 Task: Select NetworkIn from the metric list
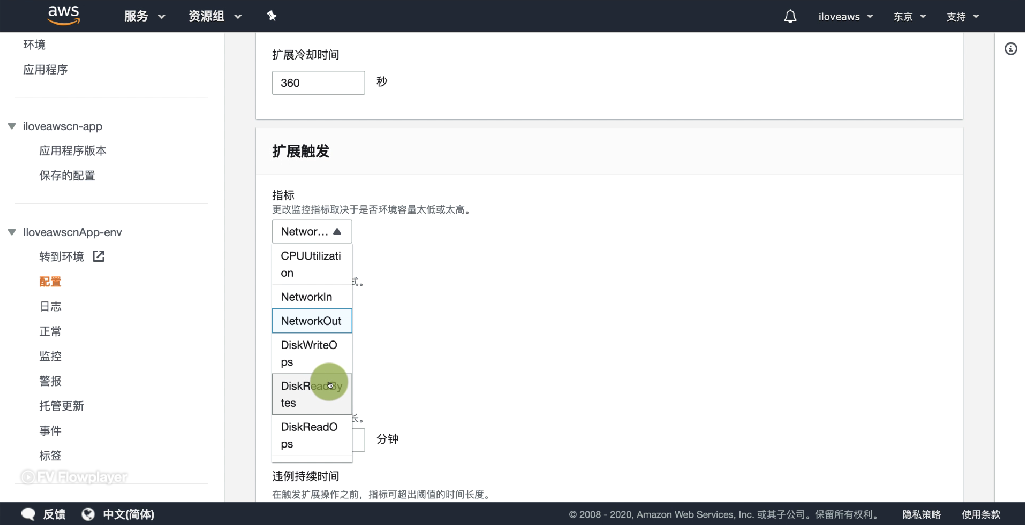[x=312, y=297]
